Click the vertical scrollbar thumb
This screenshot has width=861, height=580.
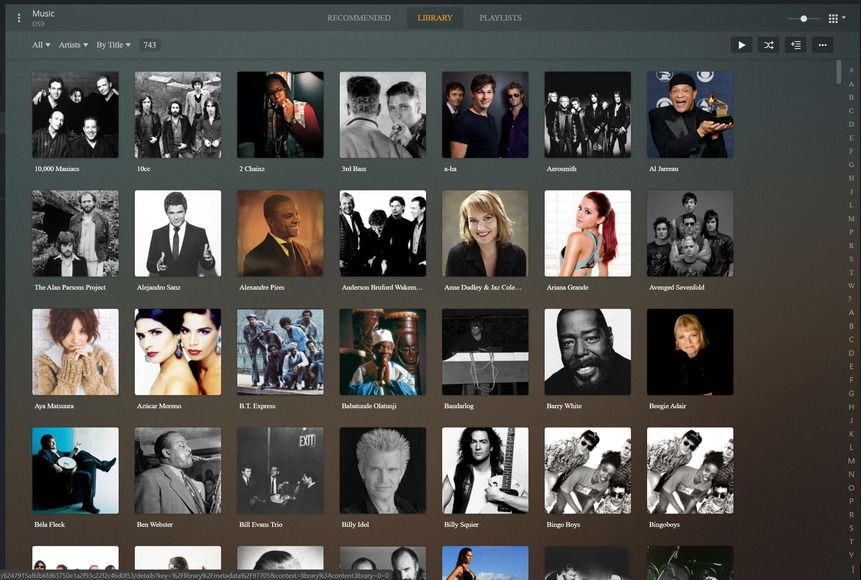tap(838, 72)
